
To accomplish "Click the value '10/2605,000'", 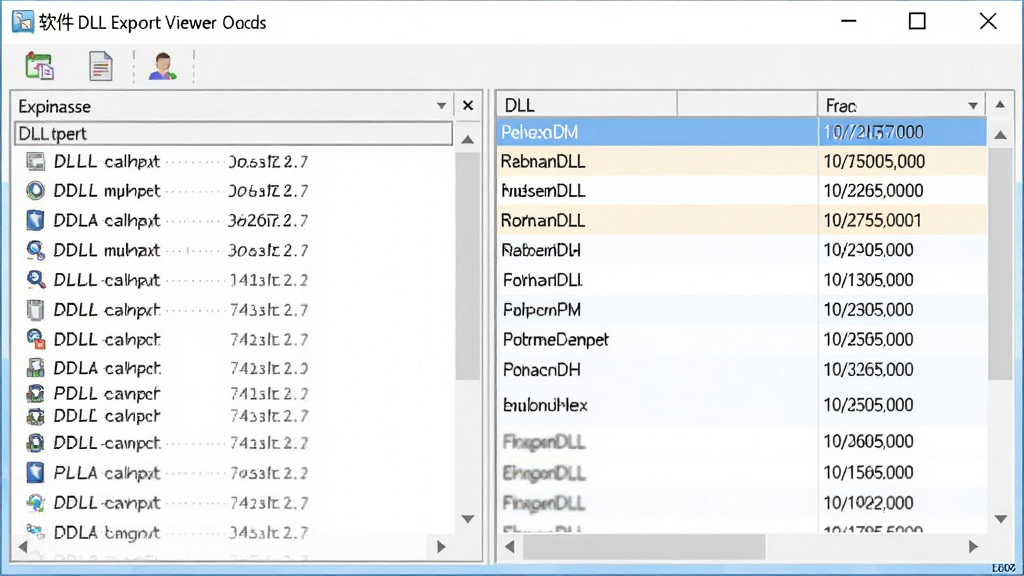I will pyautogui.click(x=868, y=441).
